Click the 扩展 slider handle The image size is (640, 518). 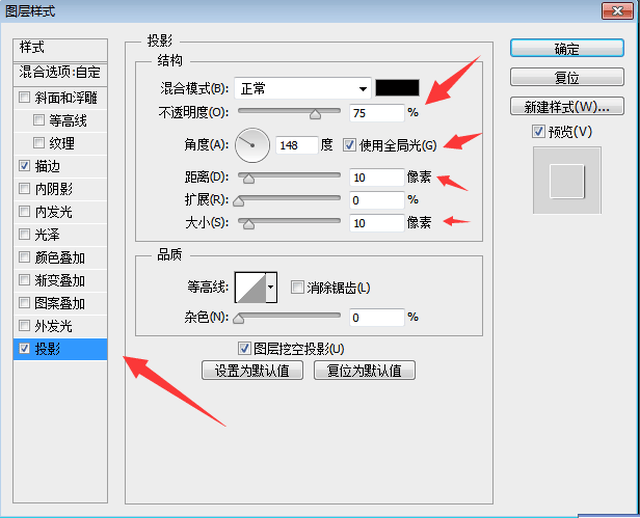[x=239, y=201]
